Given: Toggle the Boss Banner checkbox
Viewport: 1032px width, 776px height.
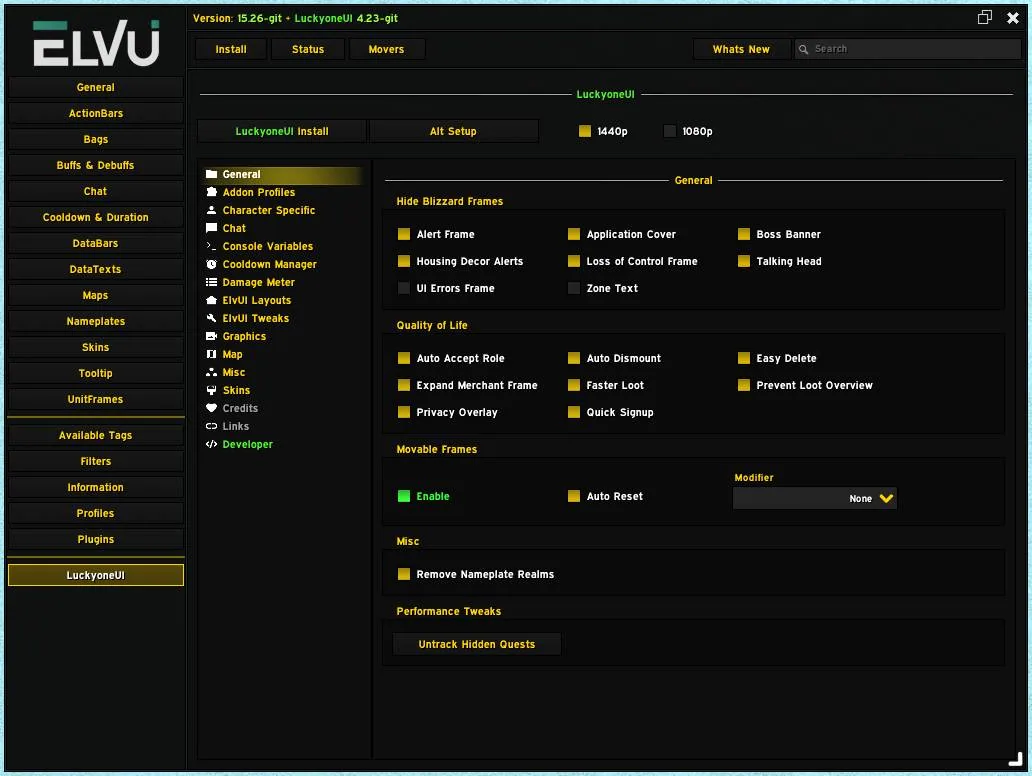Looking at the screenshot, I should pos(744,234).
